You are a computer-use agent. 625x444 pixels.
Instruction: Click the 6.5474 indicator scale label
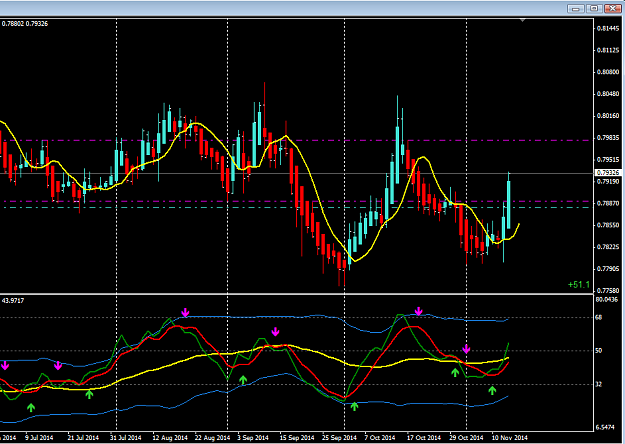[605, 427]
